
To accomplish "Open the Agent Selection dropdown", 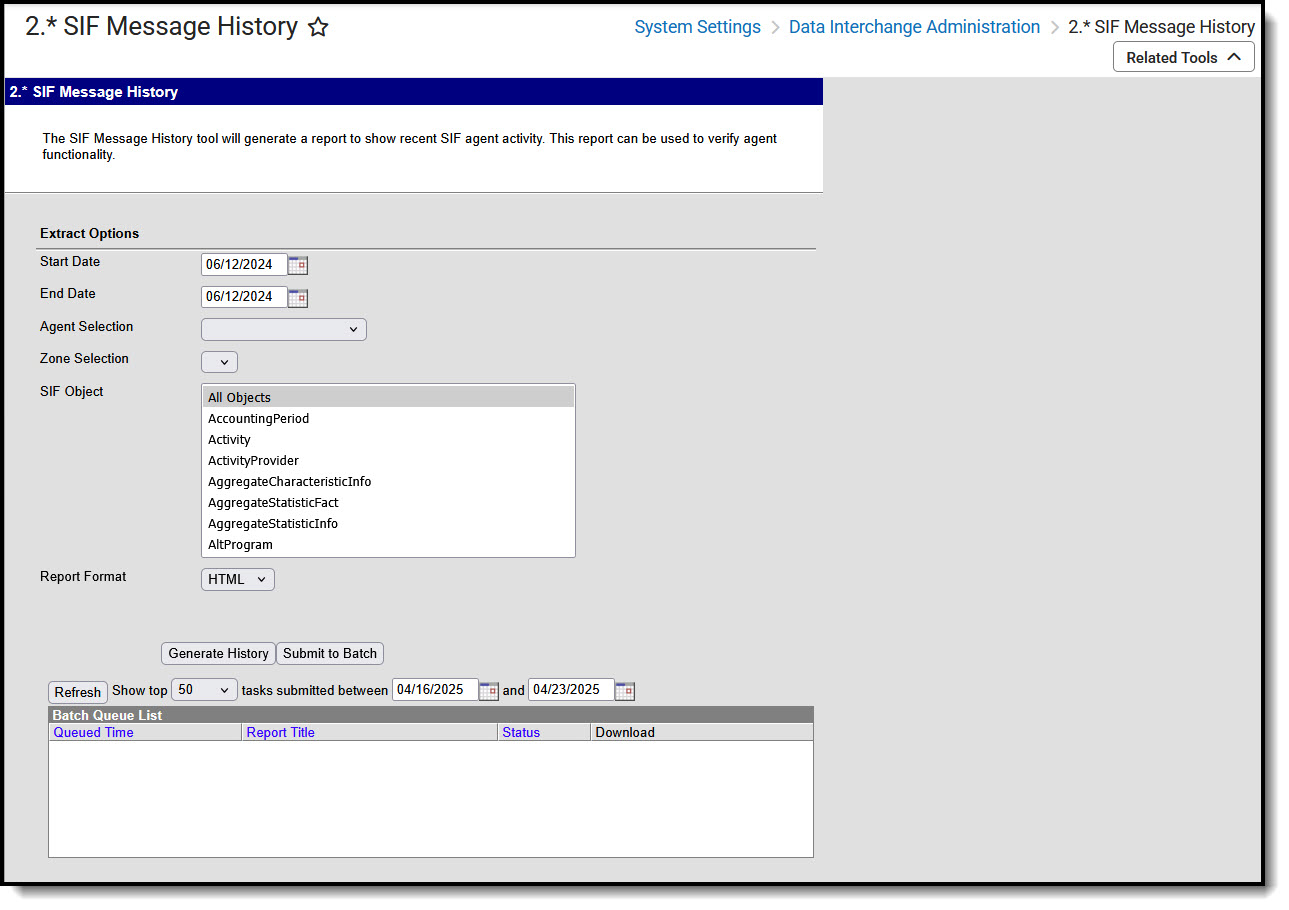I will [284, 329].
